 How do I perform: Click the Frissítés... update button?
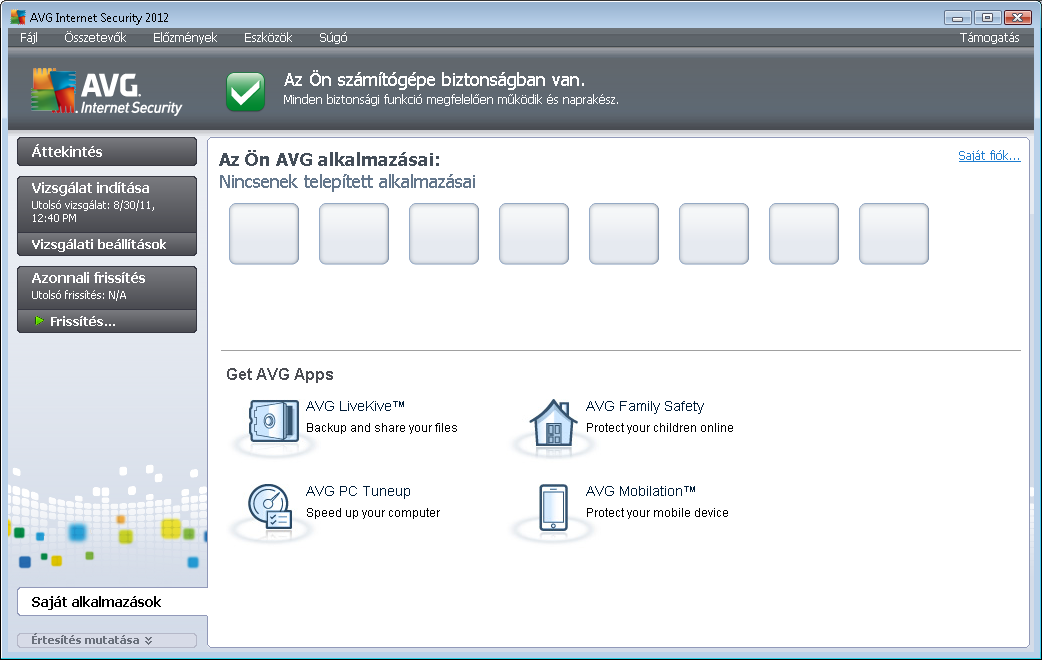[x=107, y=321]
